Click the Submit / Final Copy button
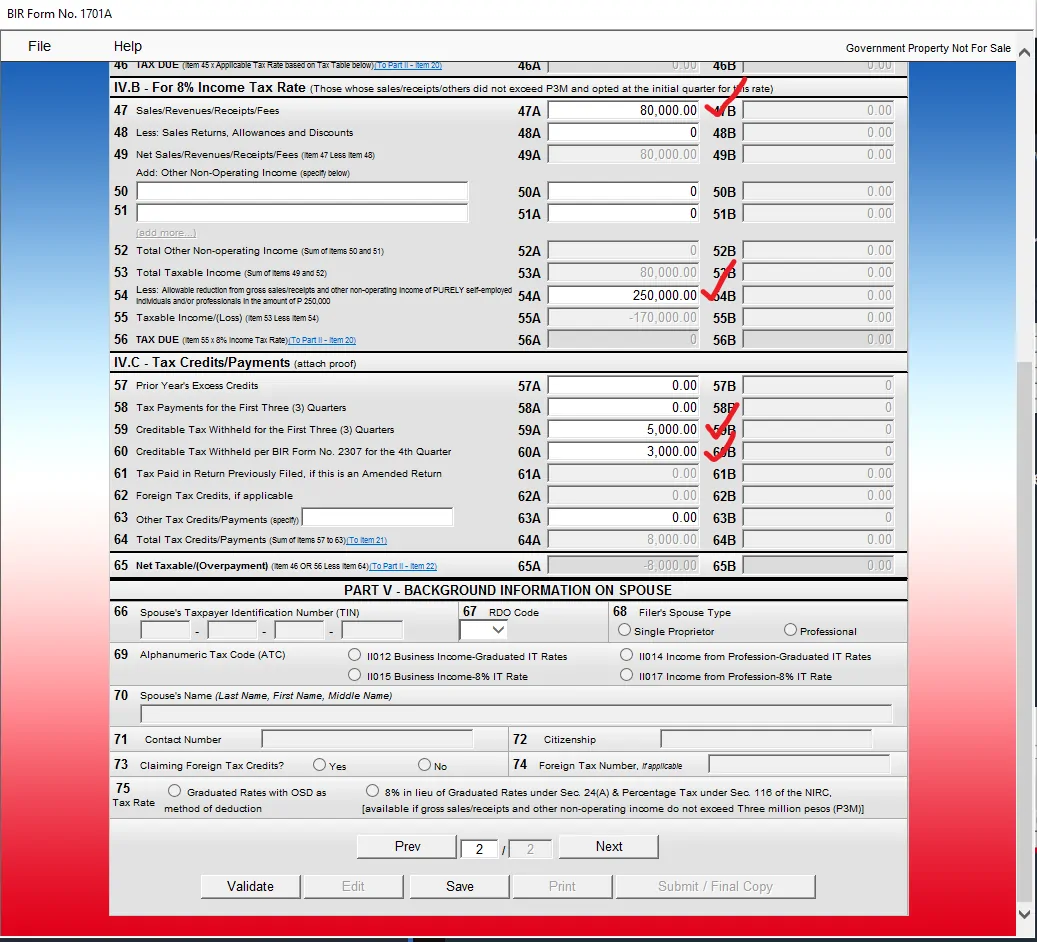This screenshot has width=1037, height=942. pyautogui.click(x=716, y=886)
